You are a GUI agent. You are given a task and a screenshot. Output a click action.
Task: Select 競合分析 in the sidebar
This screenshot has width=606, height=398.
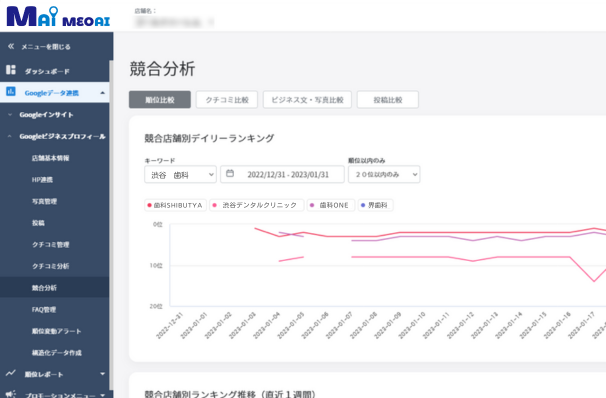pyautogui.click(x=54, y=287)
